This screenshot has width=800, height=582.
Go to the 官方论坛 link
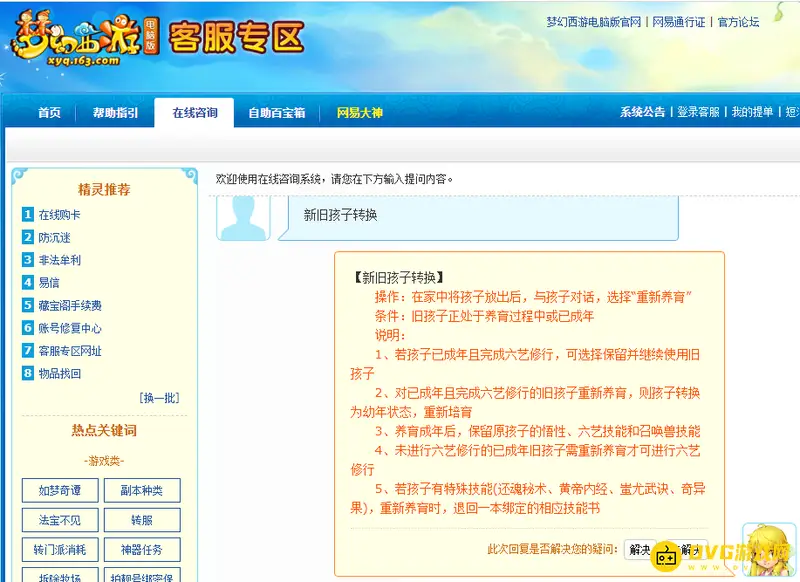click(x=738, y=22)
